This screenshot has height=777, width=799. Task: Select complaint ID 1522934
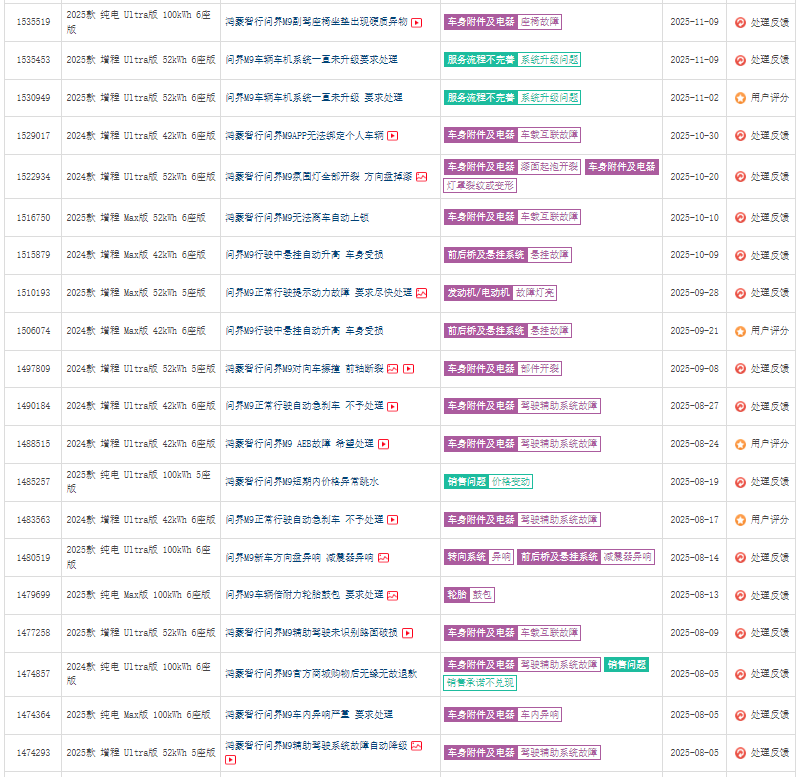pyautogui.click(x=34, y=177)
